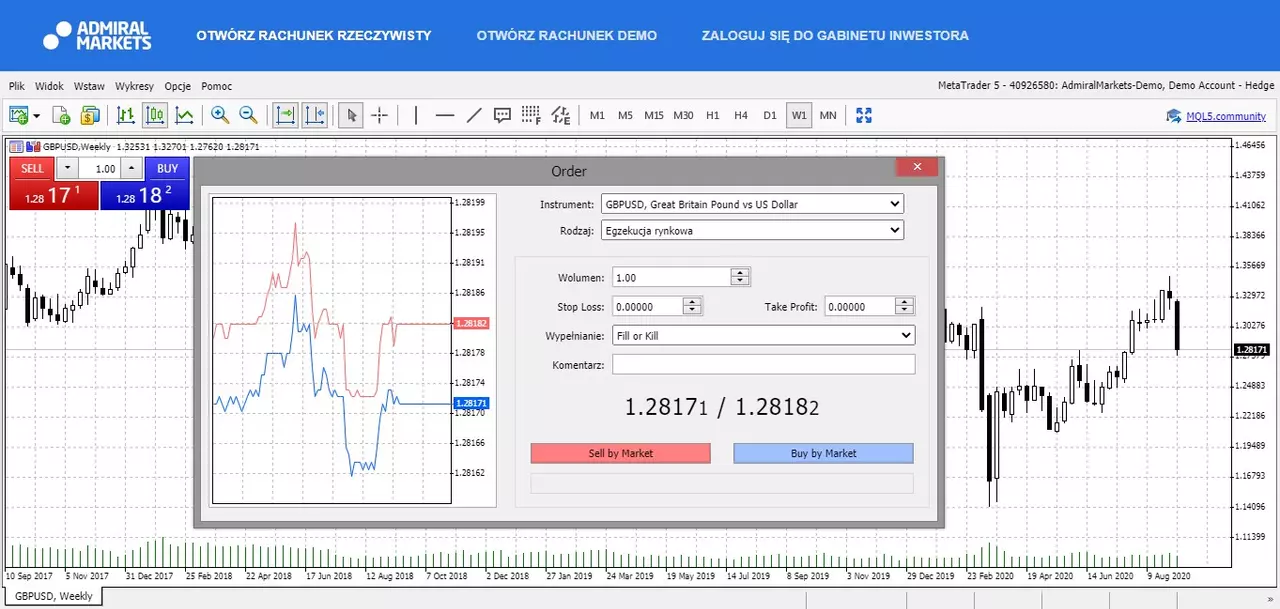
Task: Toggle candlestick chart mode
Action: pos(155,115)
